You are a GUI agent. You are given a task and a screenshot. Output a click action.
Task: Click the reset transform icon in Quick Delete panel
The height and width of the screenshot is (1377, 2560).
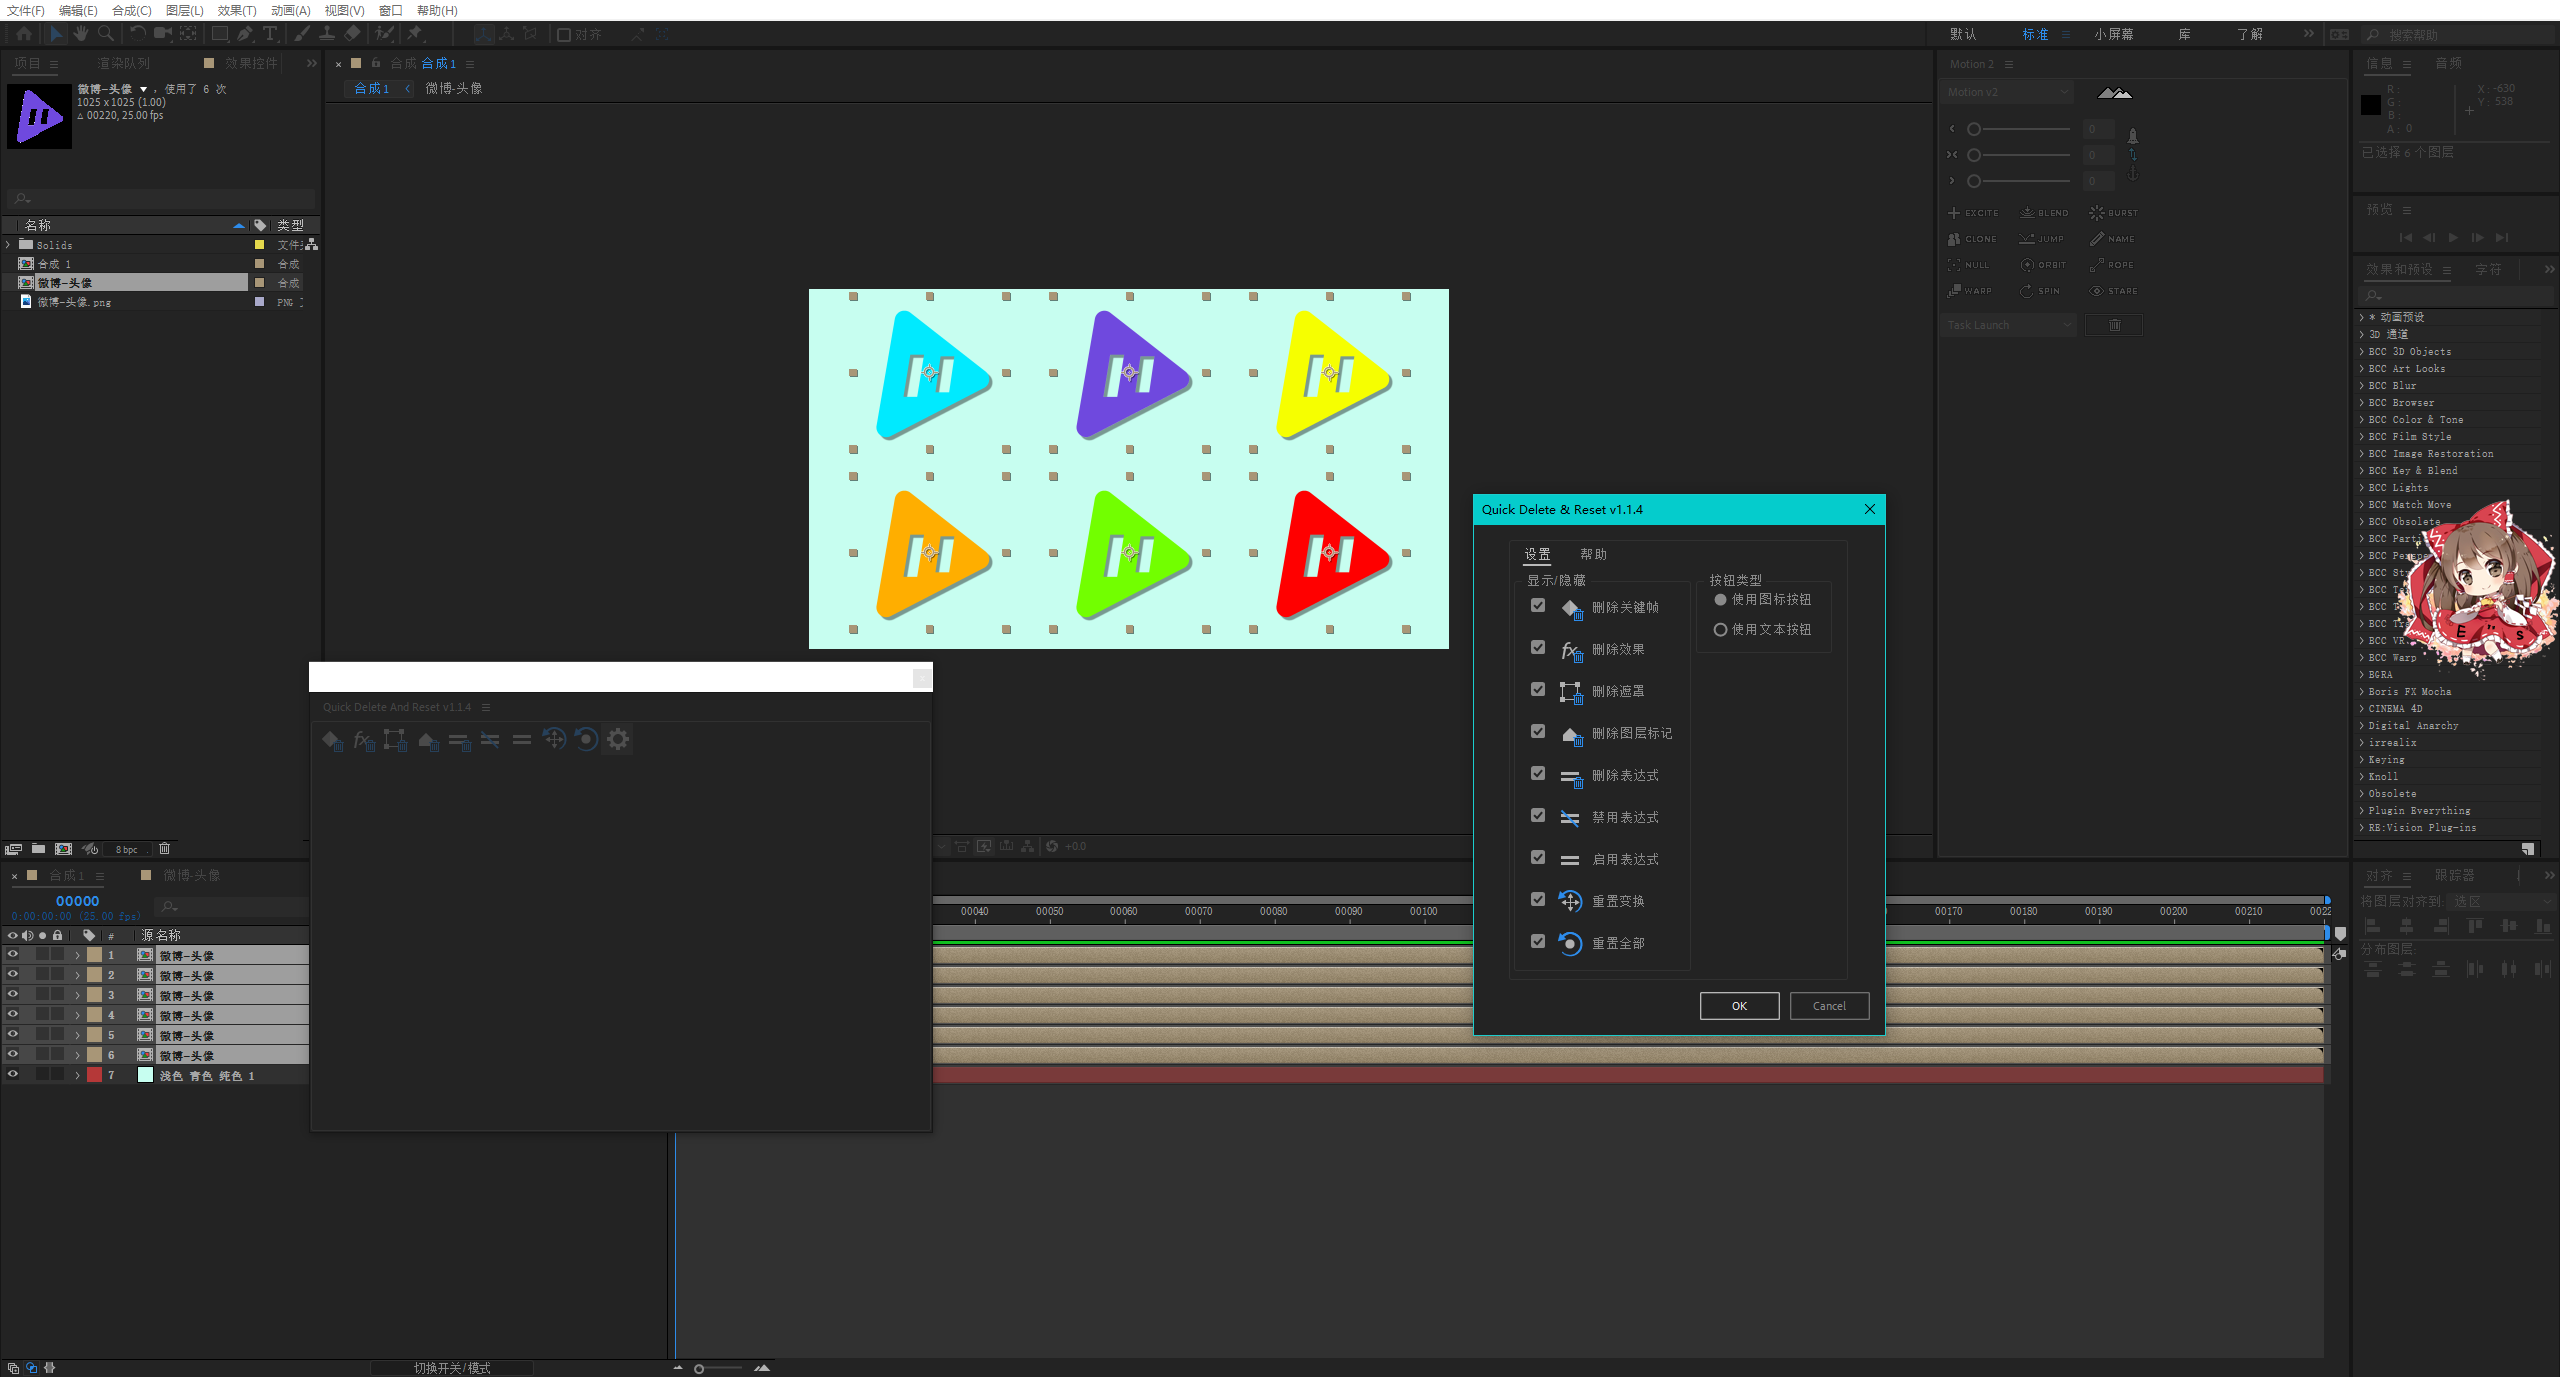tap(554, 739)
